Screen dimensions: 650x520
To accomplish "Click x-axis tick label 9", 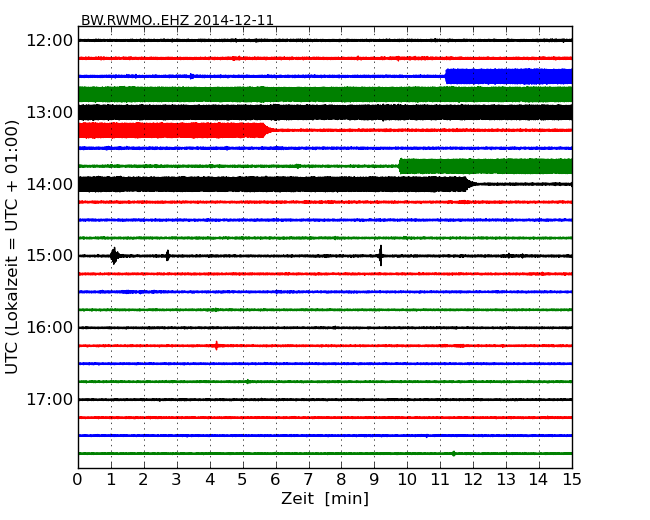I will (x=374, y=480).
